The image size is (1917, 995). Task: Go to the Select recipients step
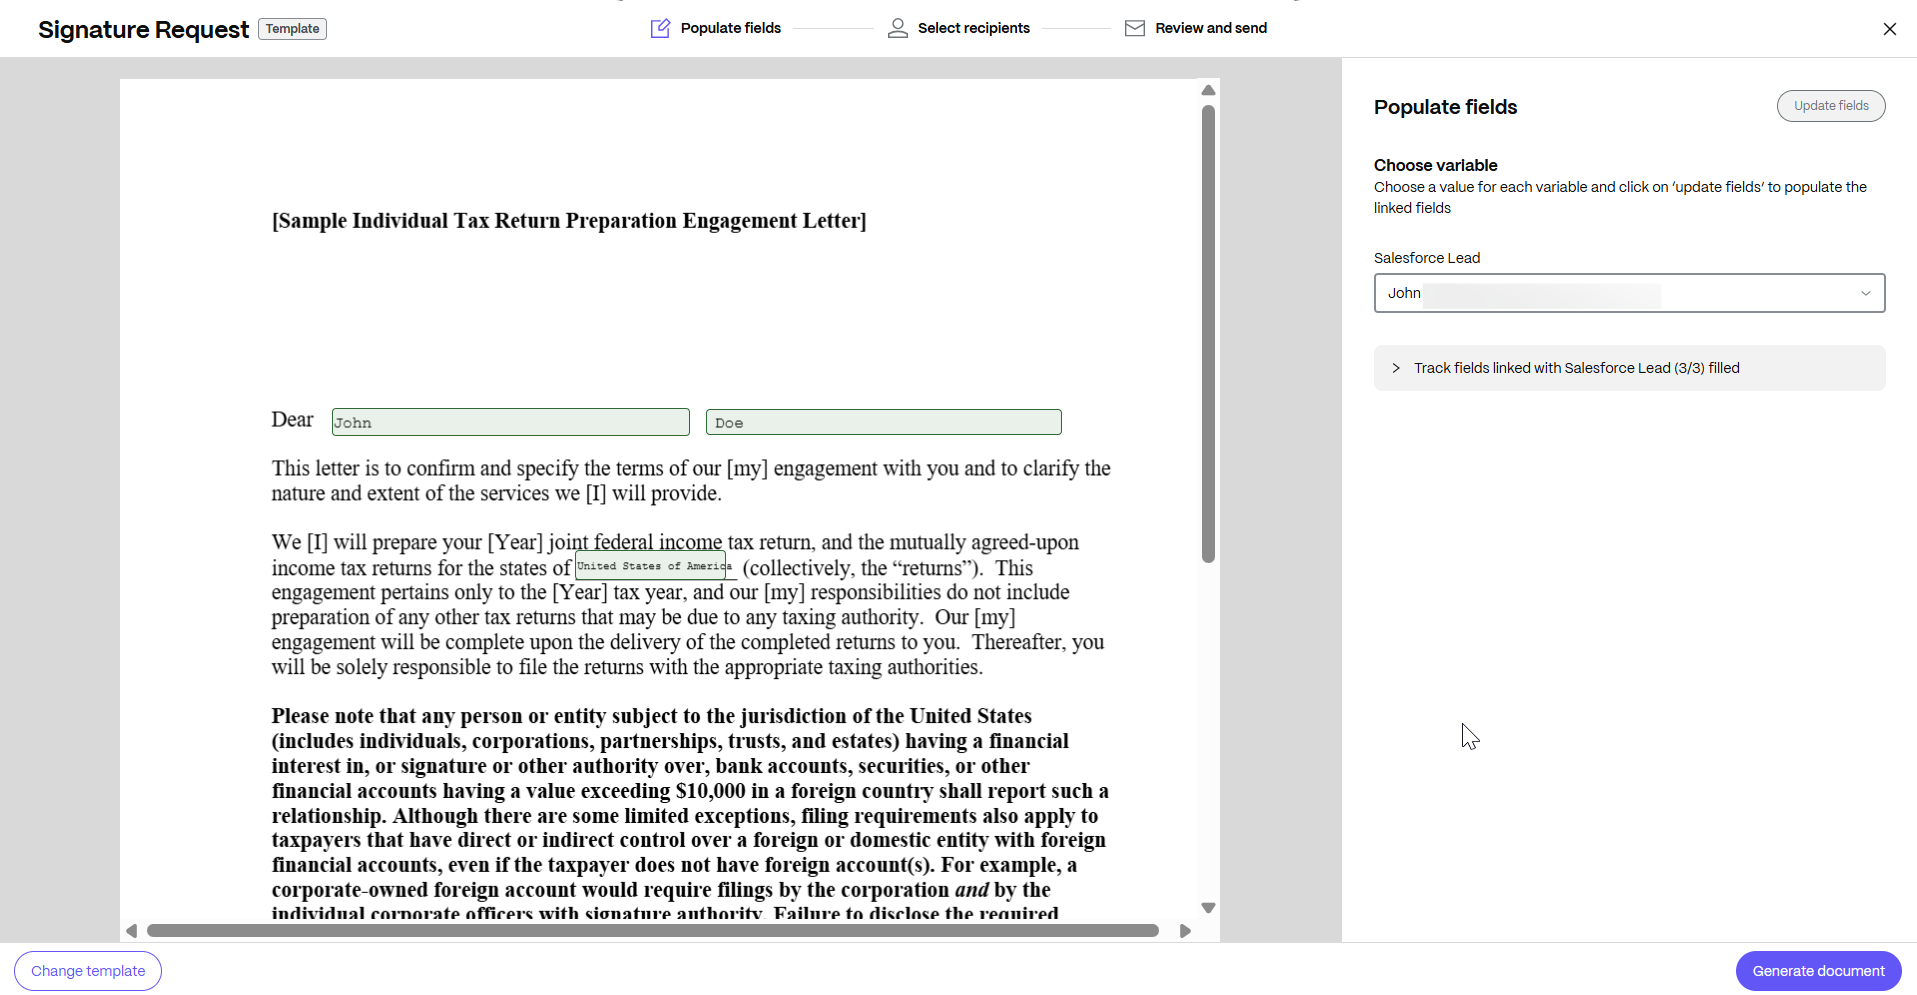coord(973,28)
